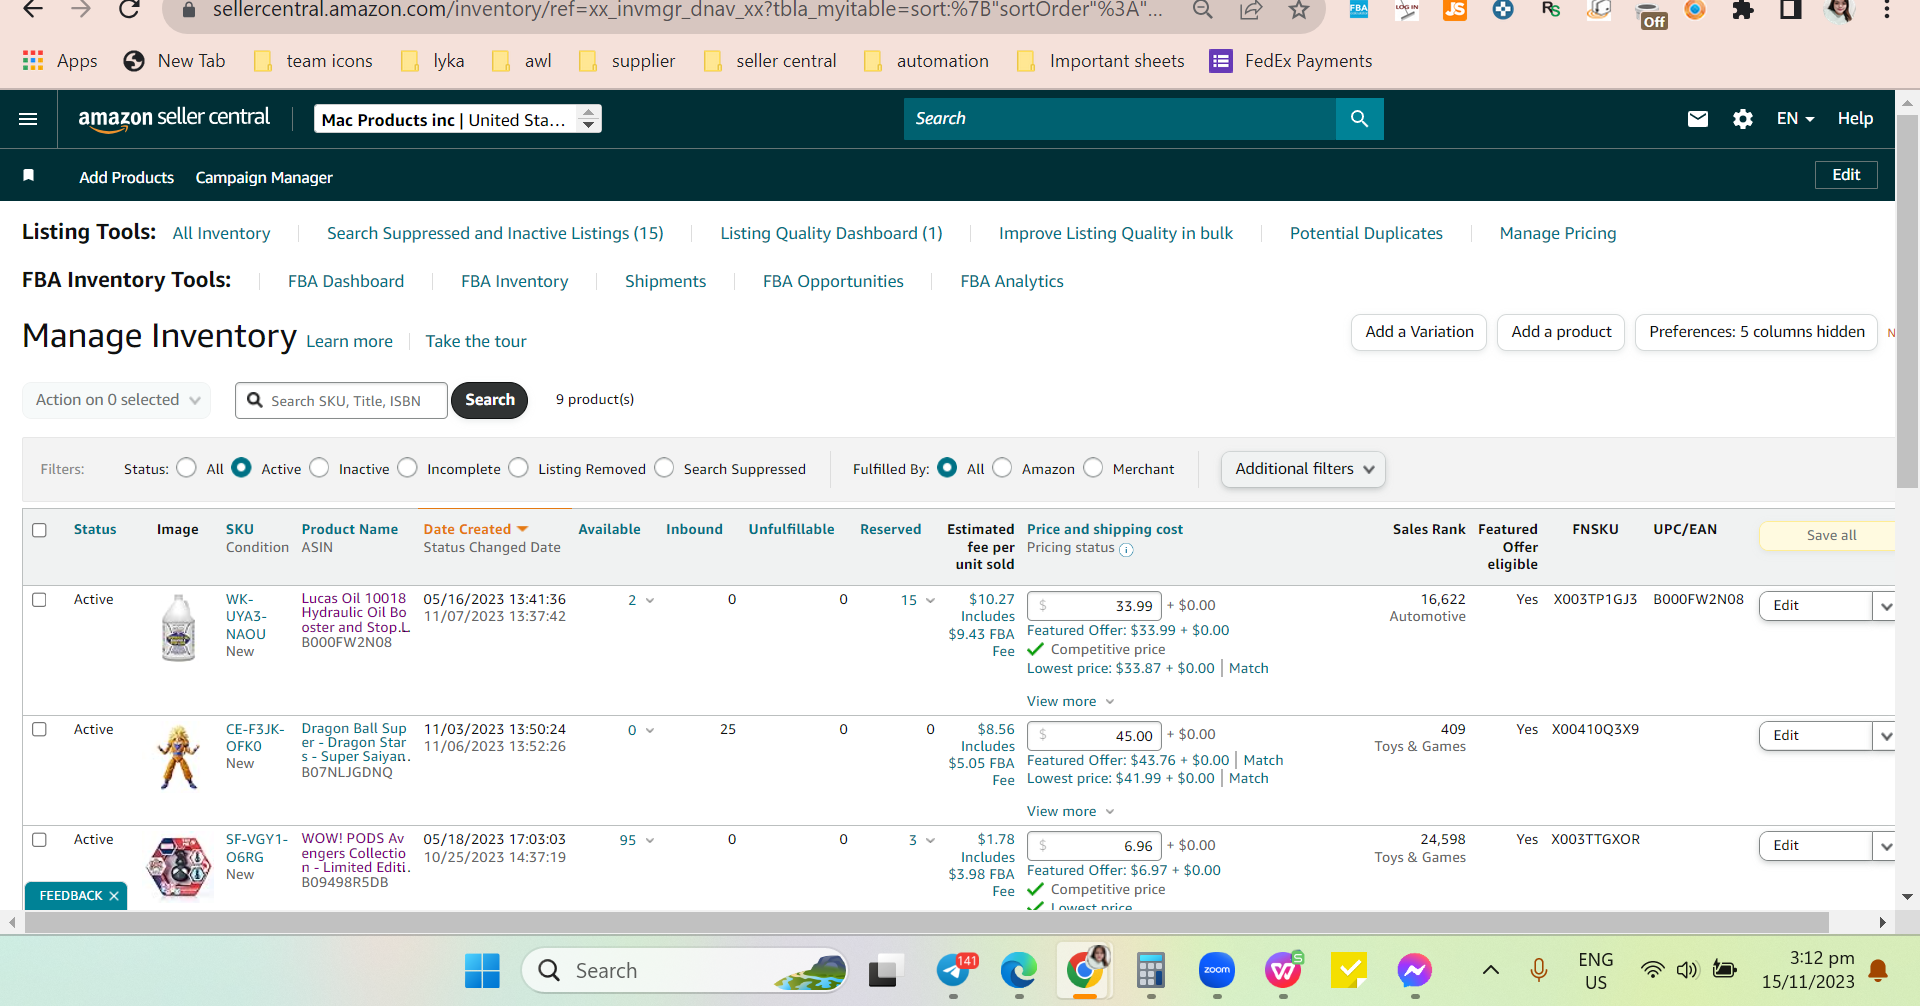Go to the Shipments tool
Image resolution: width=1920 pixels, height=1006 pixels.
click(665, 281)
